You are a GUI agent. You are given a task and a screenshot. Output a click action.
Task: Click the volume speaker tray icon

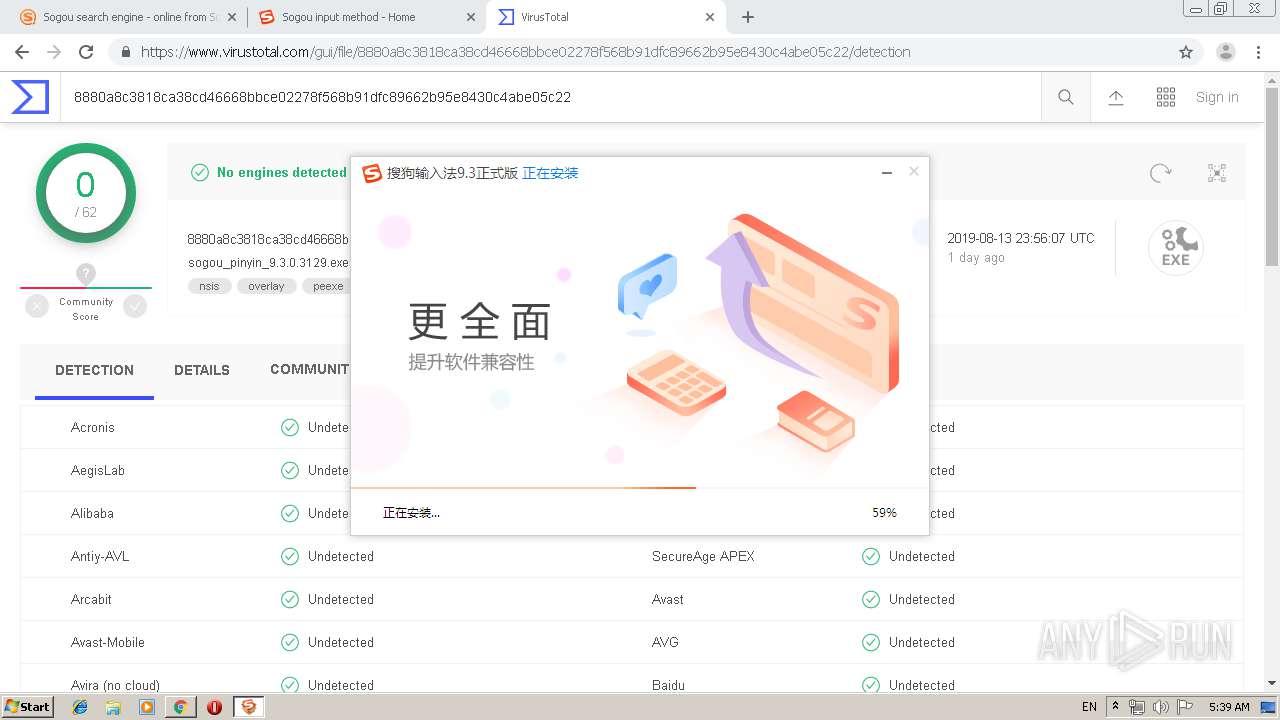pyautogui.click(x=1161, y=707)
